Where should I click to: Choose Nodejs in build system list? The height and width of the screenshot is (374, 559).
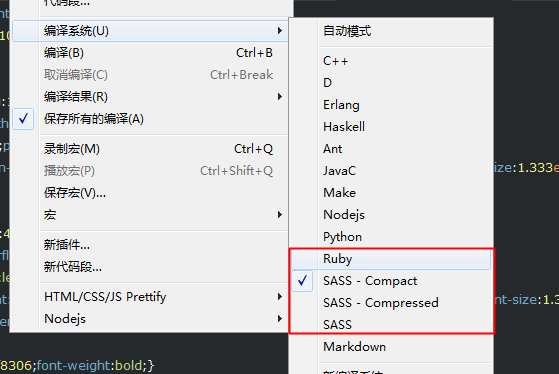[391, 215]
